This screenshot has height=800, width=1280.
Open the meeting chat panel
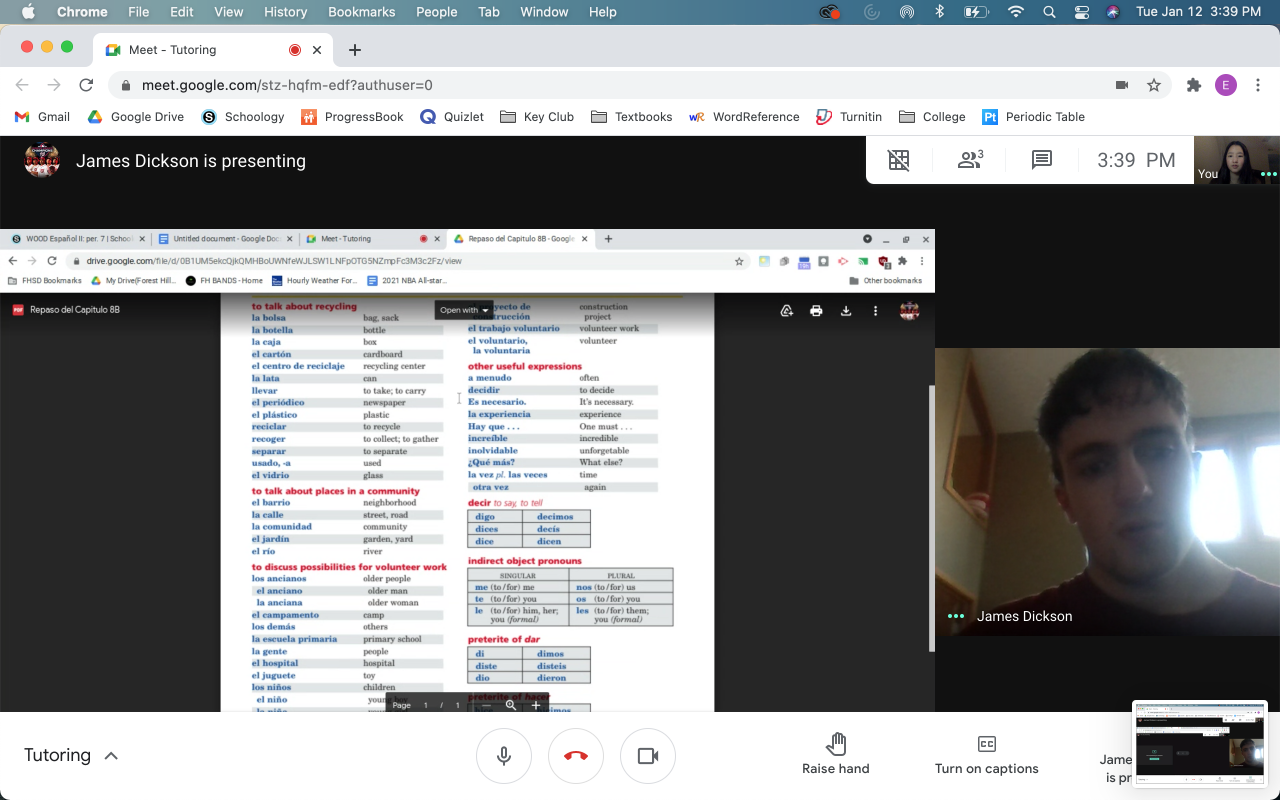1042,160
